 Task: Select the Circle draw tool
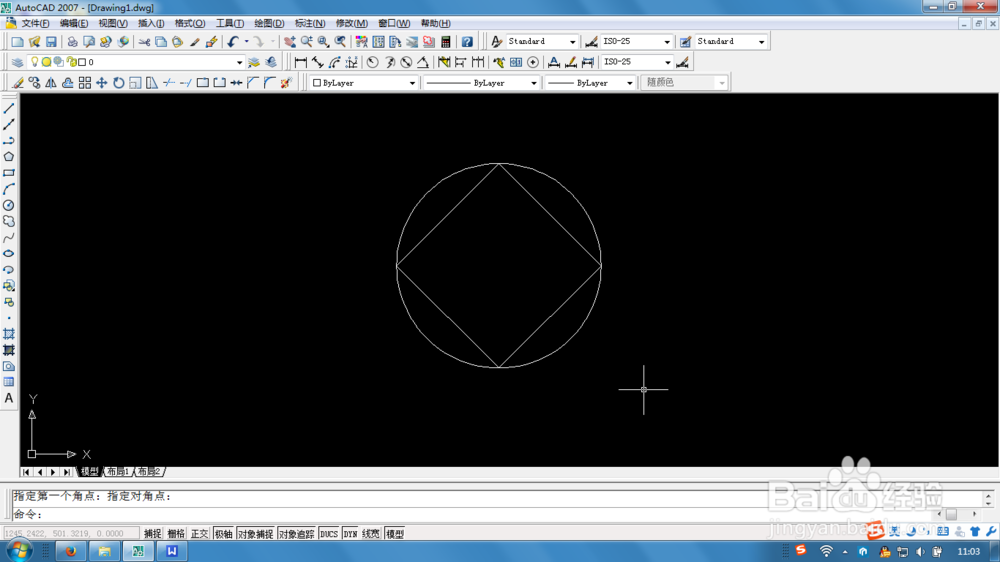[x=8, y=205]
